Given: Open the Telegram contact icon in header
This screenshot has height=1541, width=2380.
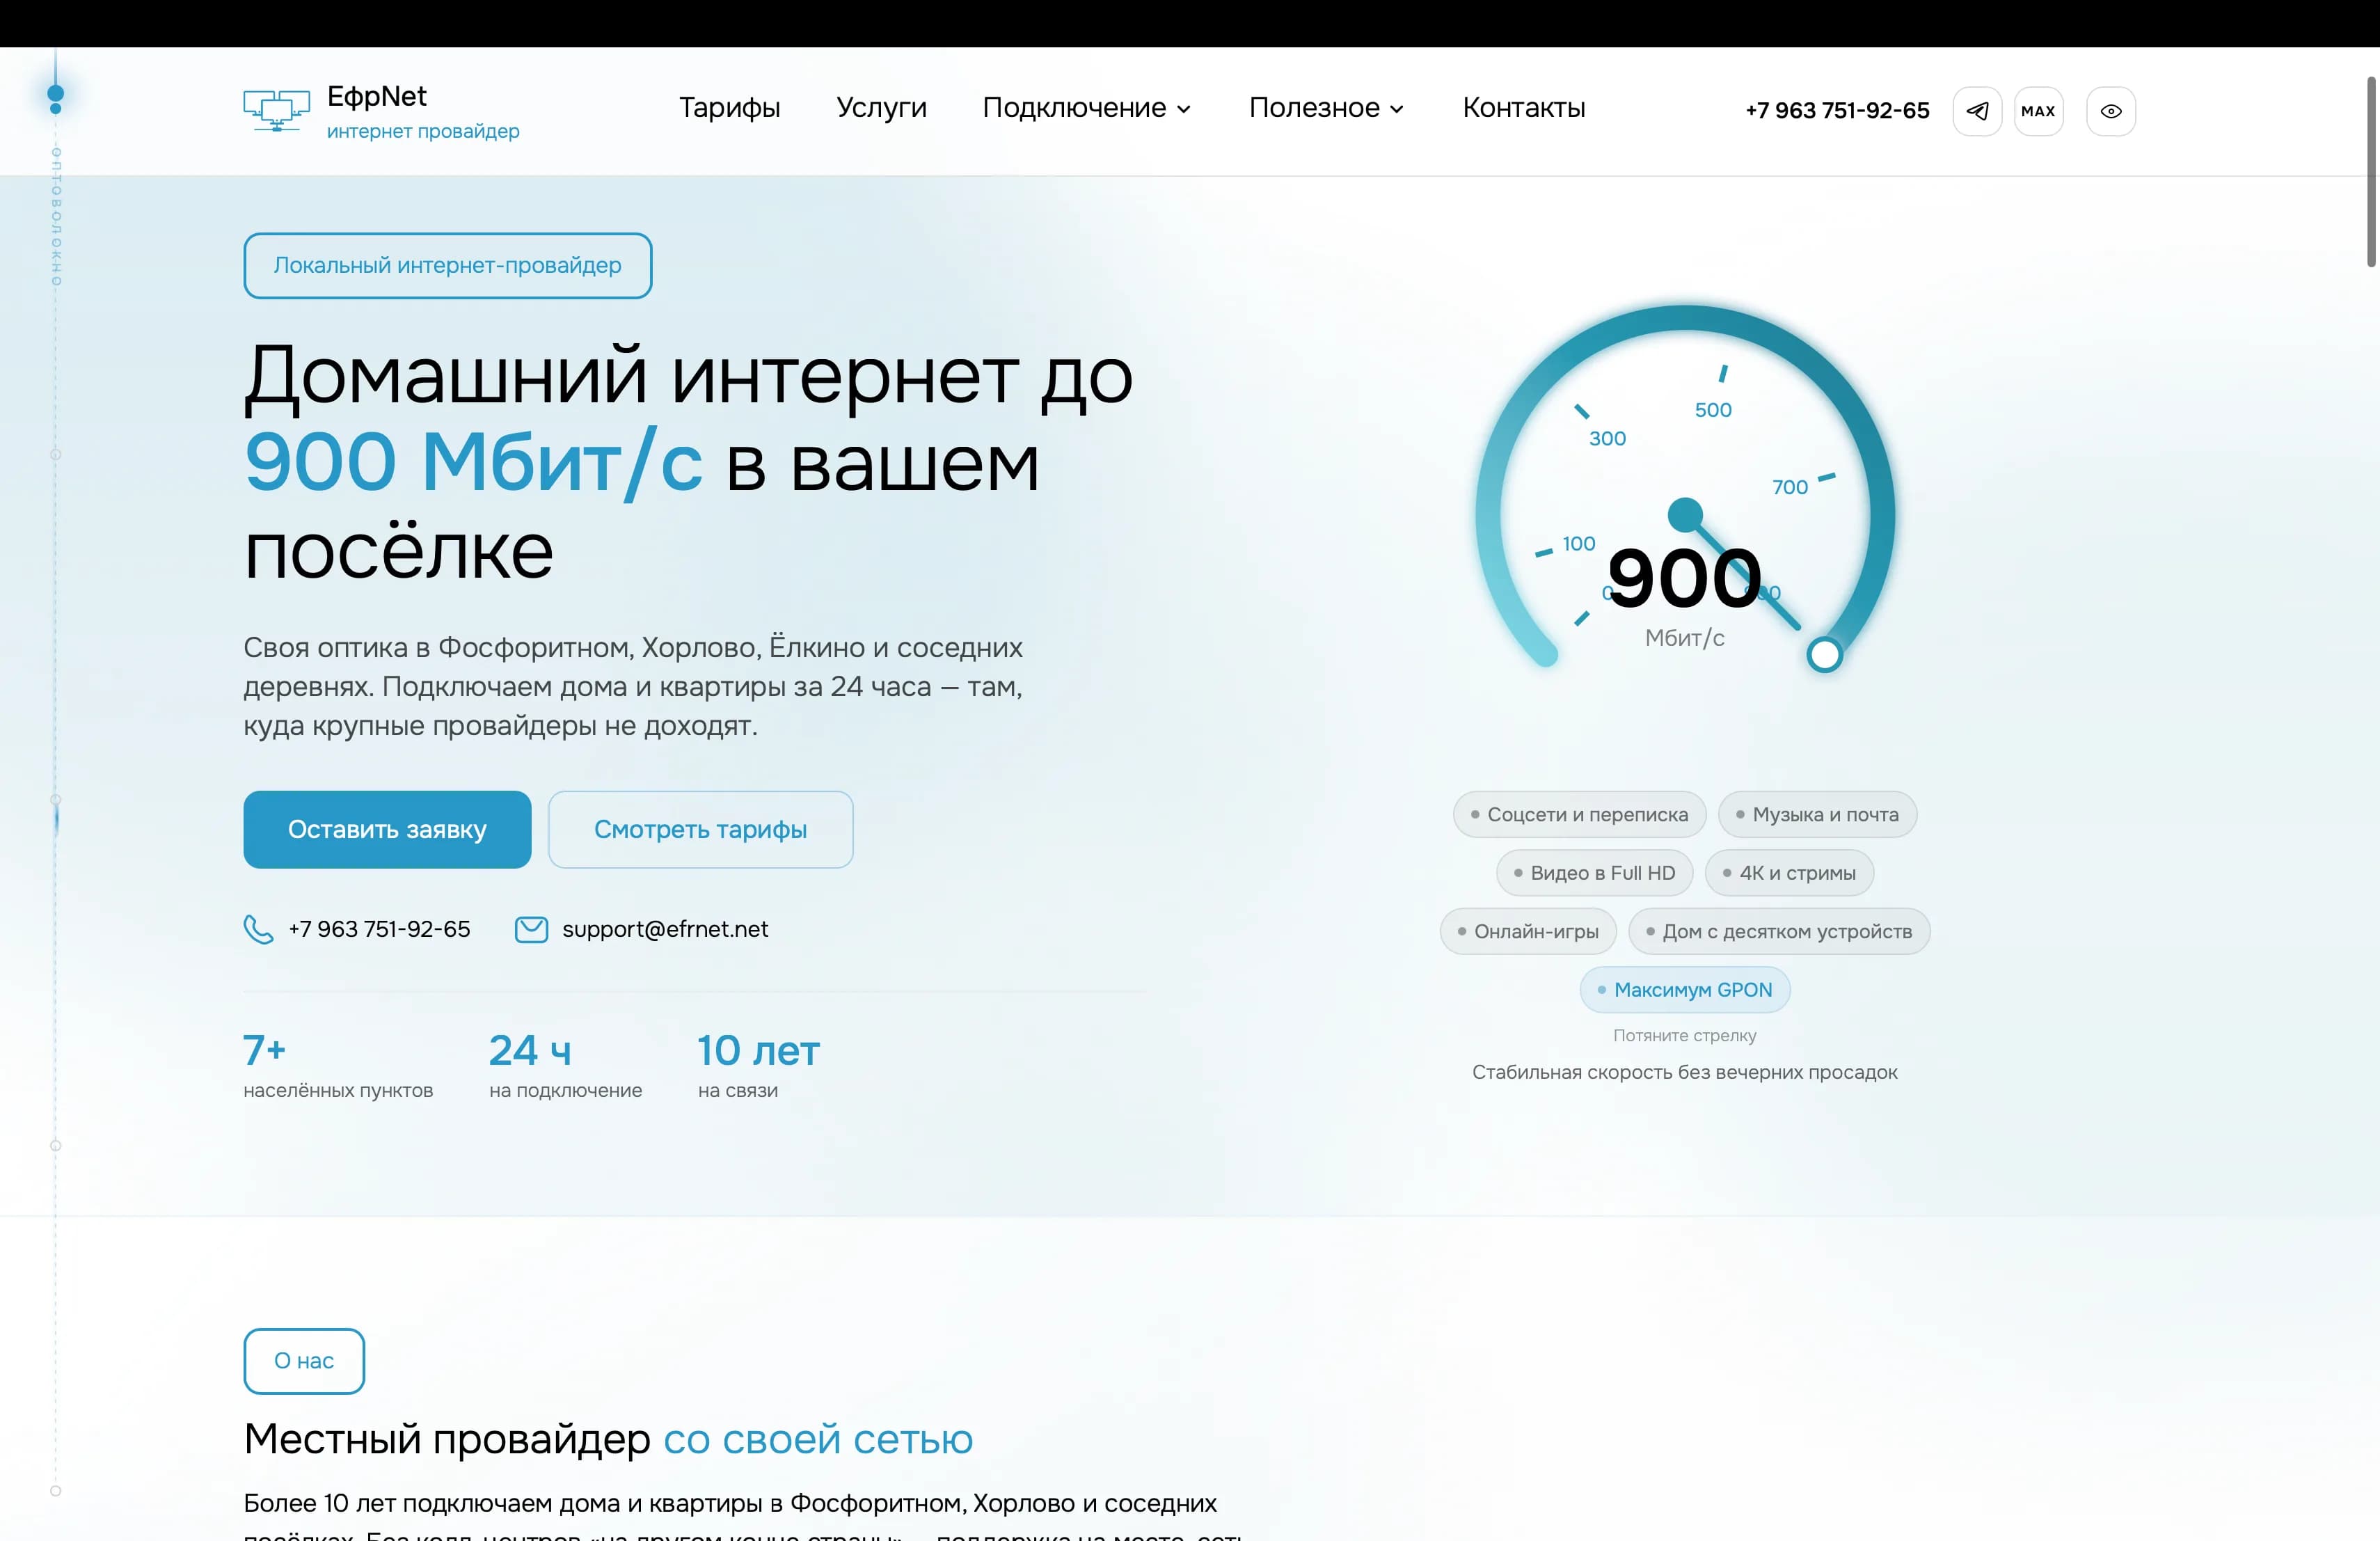Looking at the screenshot, I should tap(1977, 111).
